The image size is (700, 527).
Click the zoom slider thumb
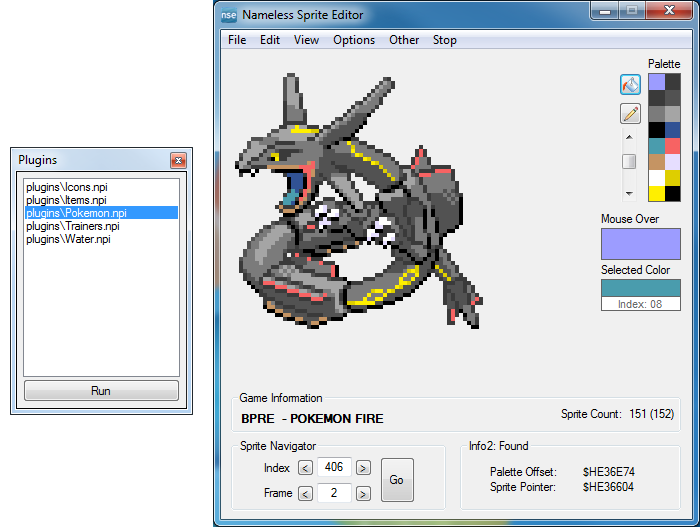pos(629,162)
